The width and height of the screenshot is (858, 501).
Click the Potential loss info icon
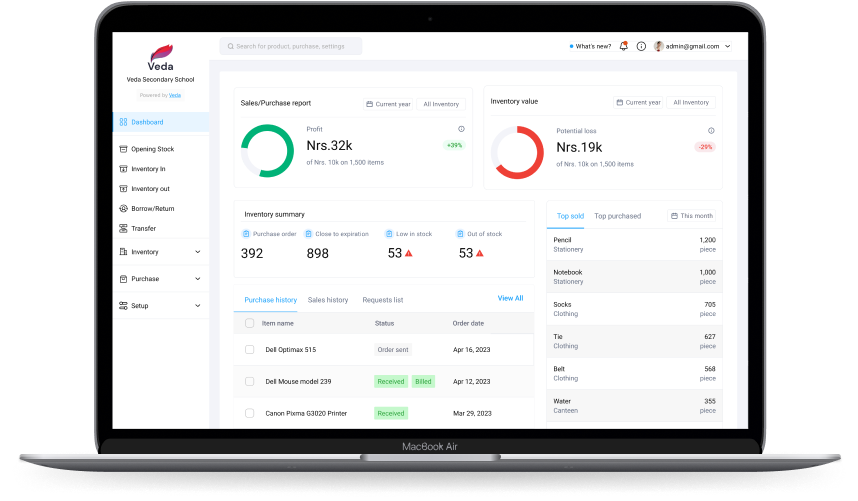point(711,130)
